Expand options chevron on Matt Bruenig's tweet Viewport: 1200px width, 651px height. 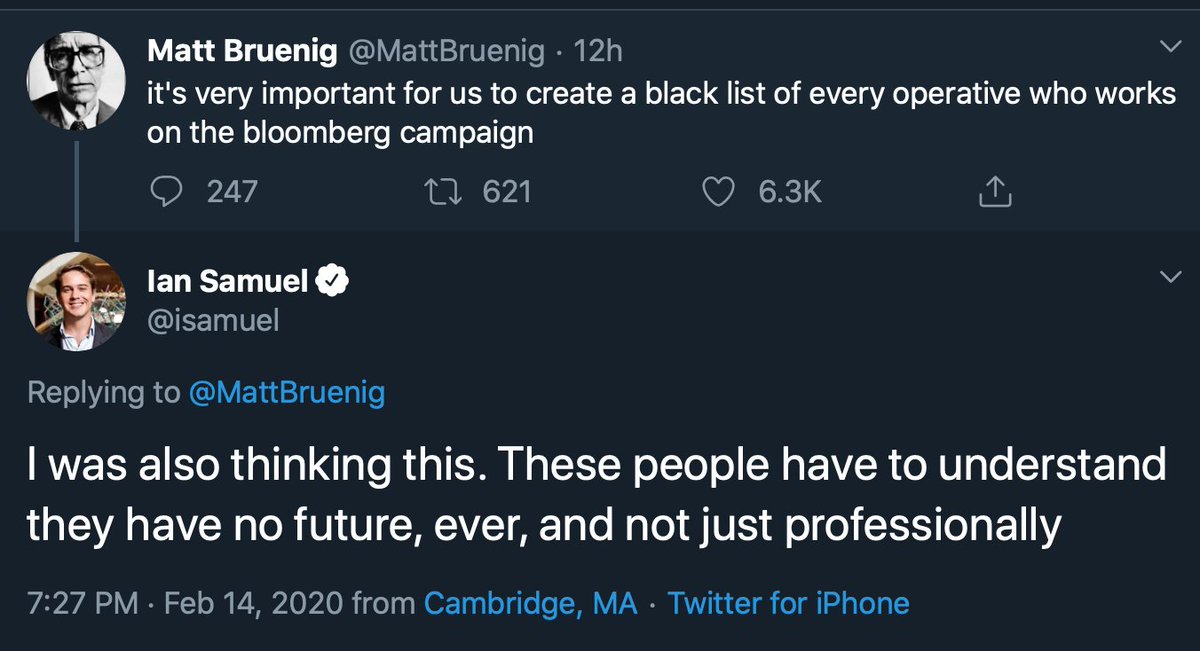(x=1168, y=48)
